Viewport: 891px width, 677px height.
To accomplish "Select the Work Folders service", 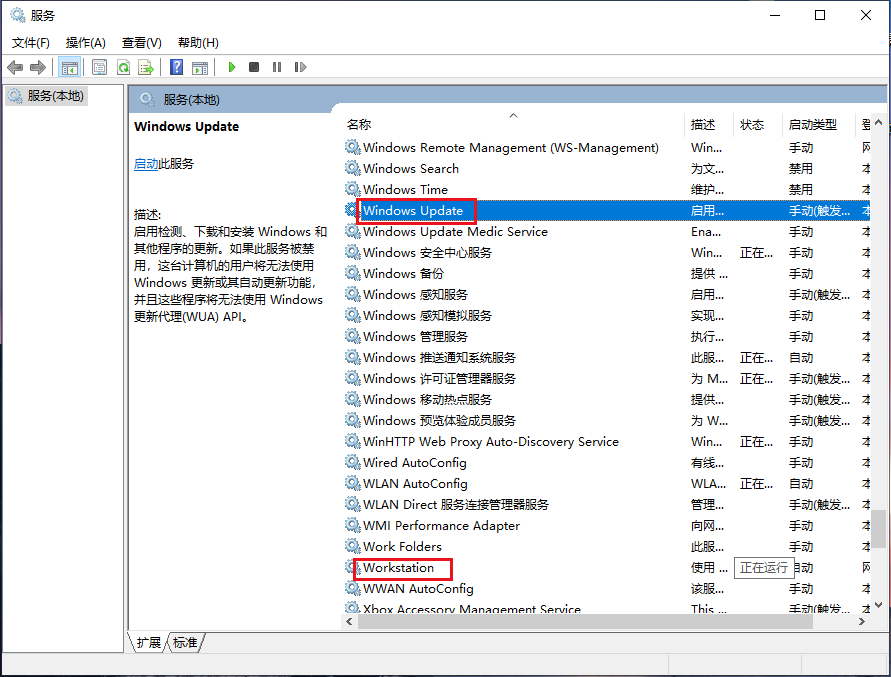I will 606,547.
